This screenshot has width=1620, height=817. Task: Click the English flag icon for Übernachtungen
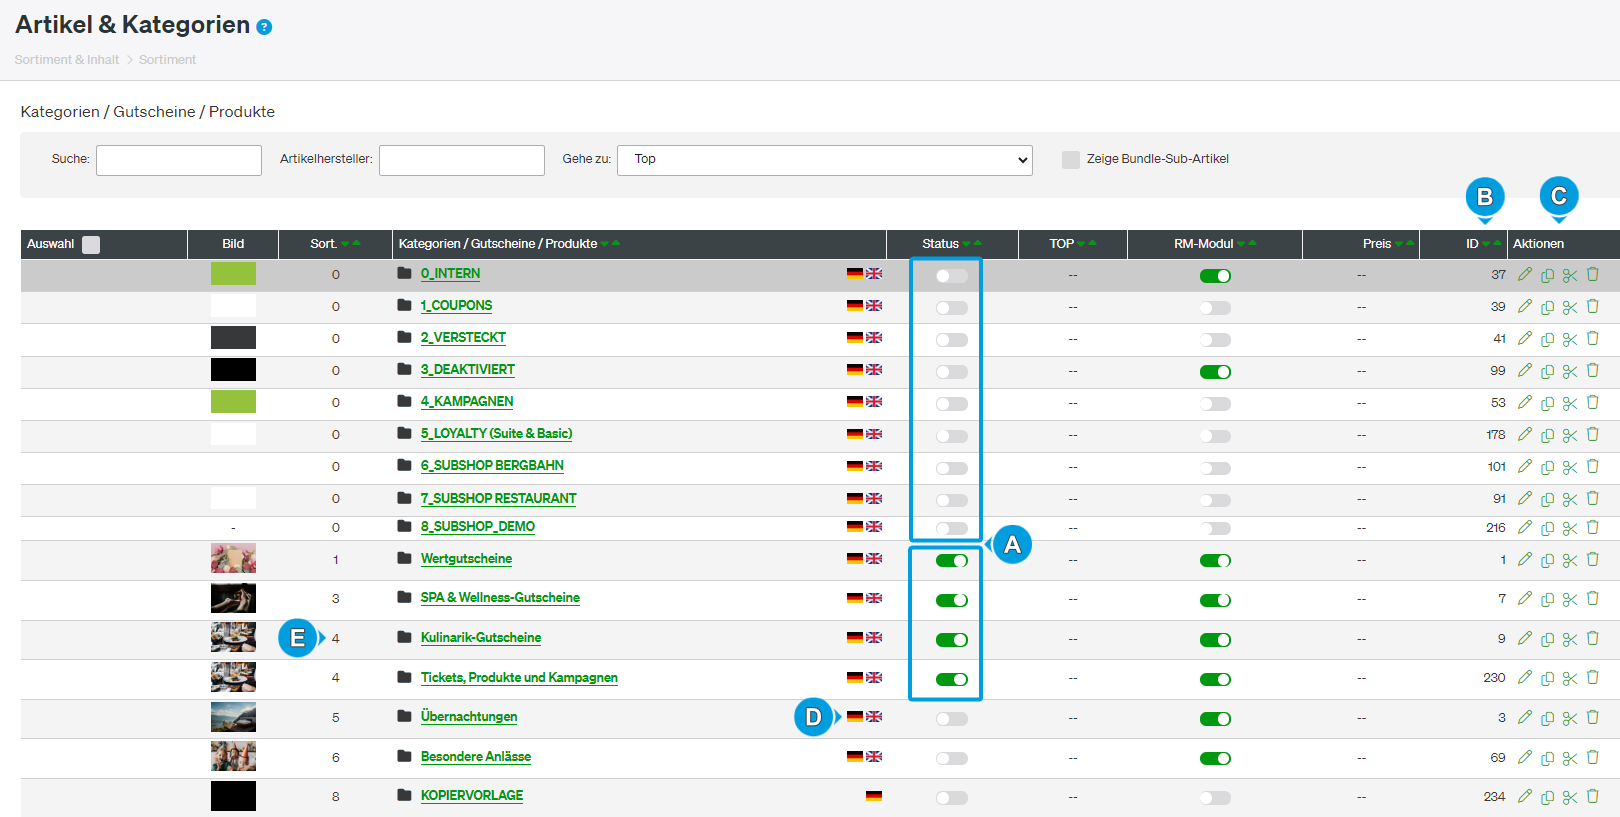click(874, 717)
